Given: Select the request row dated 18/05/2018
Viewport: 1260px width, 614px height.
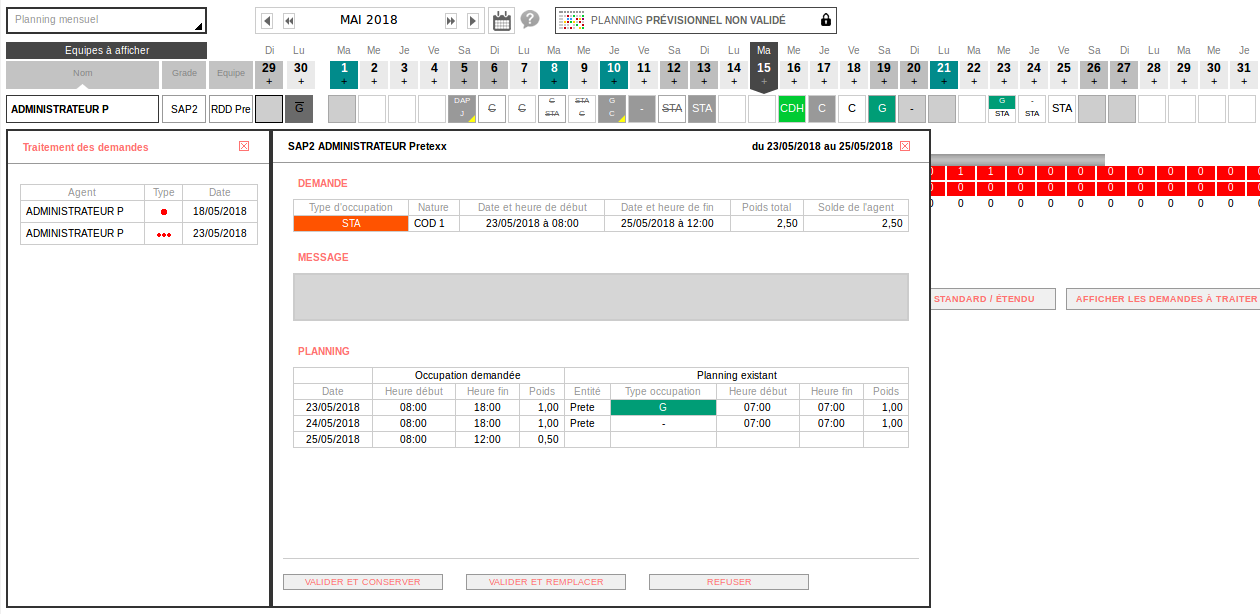Looking at the screenshot, I should coord(139,212).
